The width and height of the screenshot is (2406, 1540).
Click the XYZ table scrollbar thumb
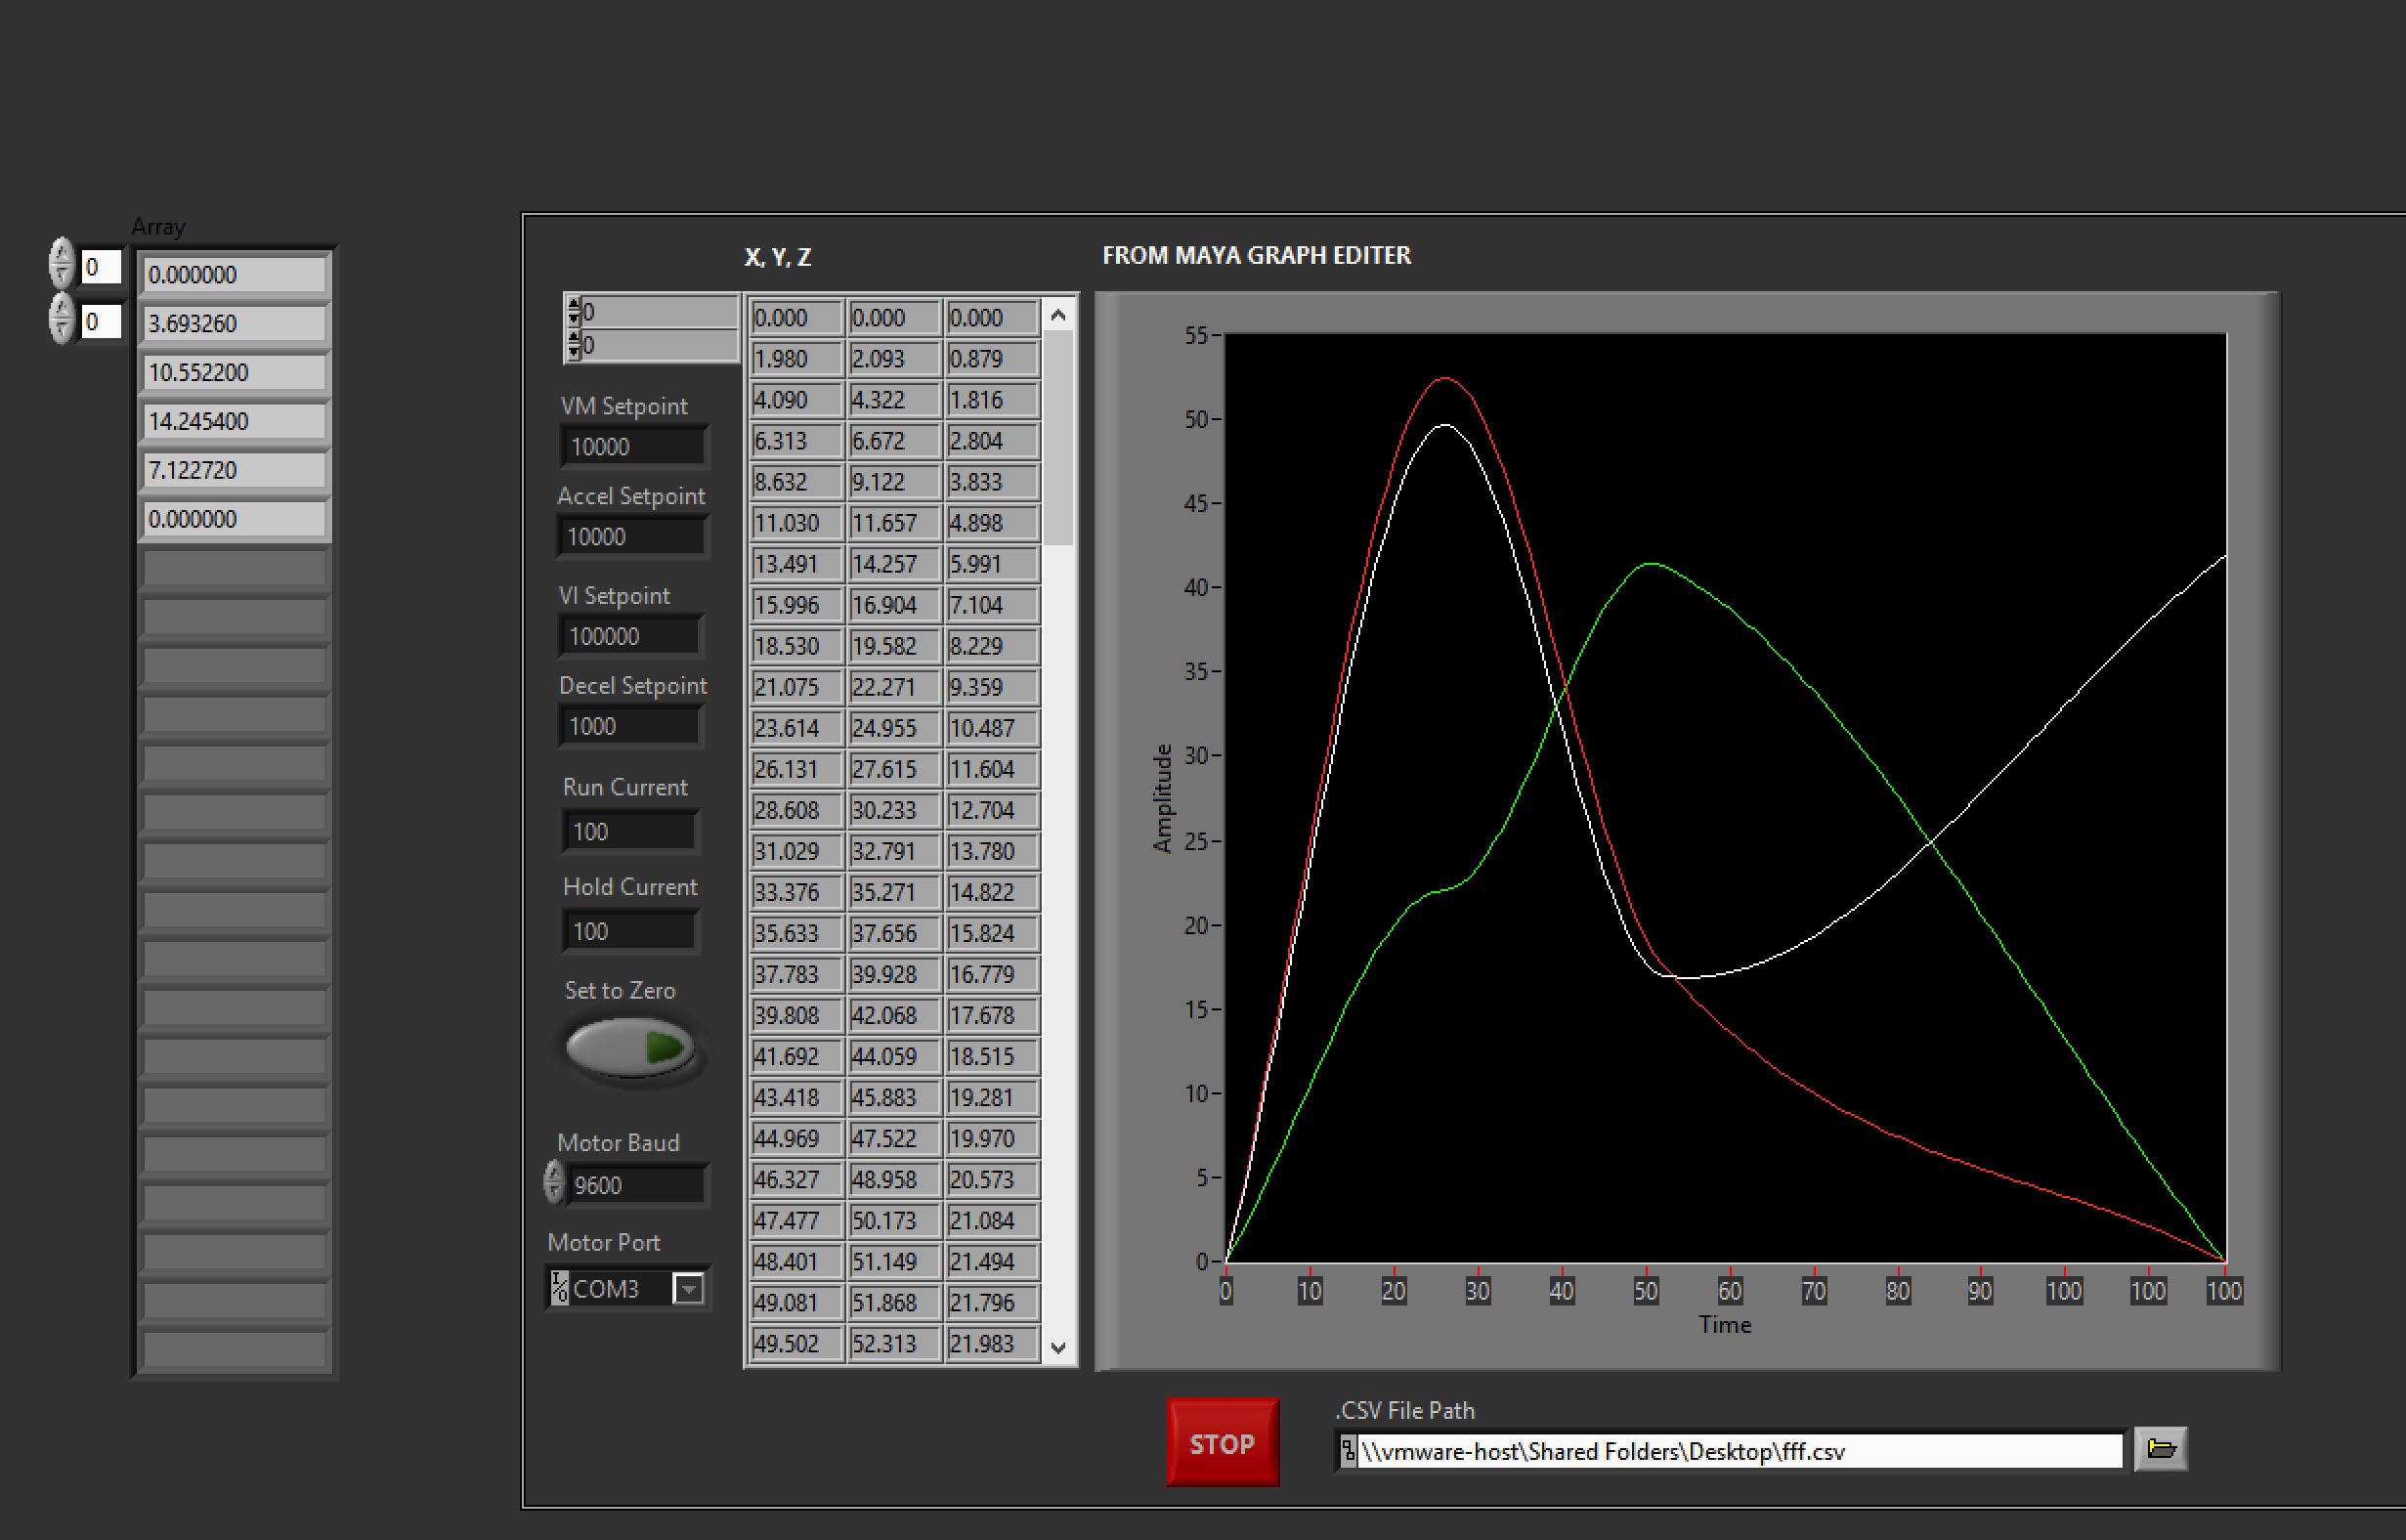(1058, 438)
